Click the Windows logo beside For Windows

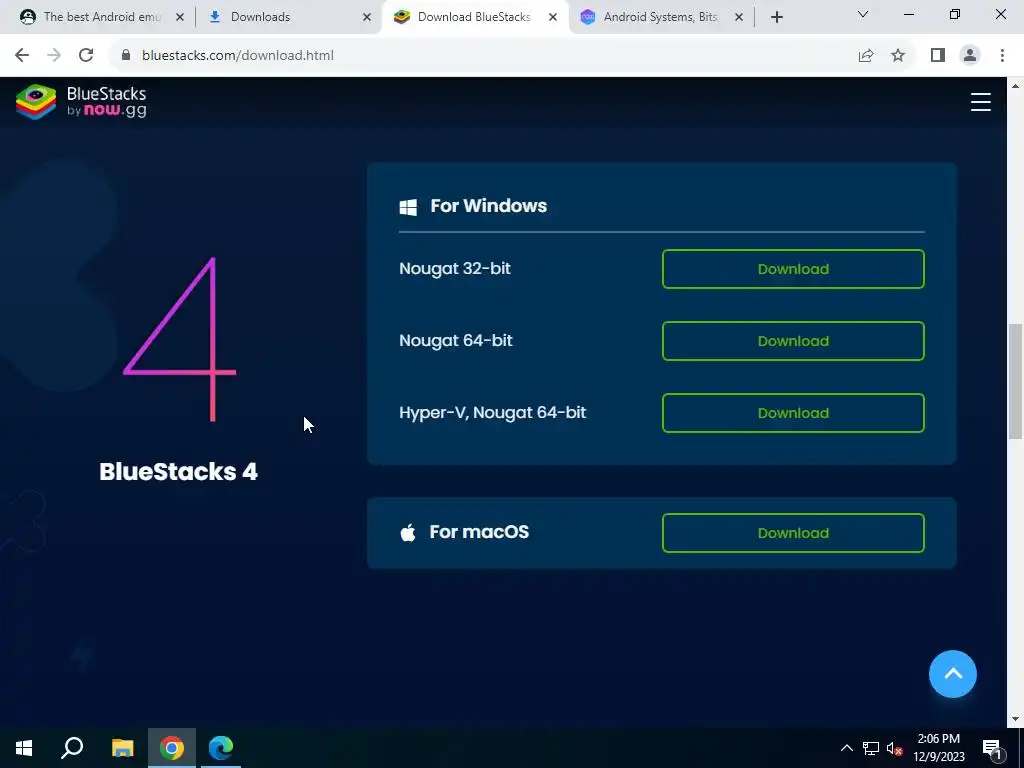tap(408, 207)
